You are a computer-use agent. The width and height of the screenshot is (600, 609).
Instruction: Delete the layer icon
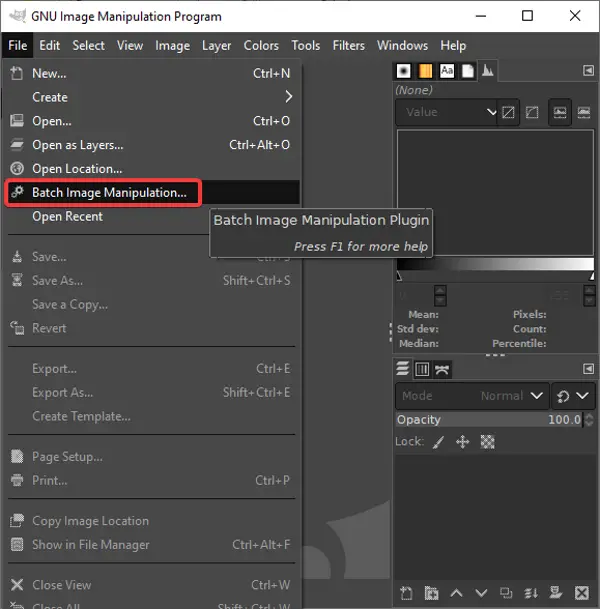coord(581,593)
